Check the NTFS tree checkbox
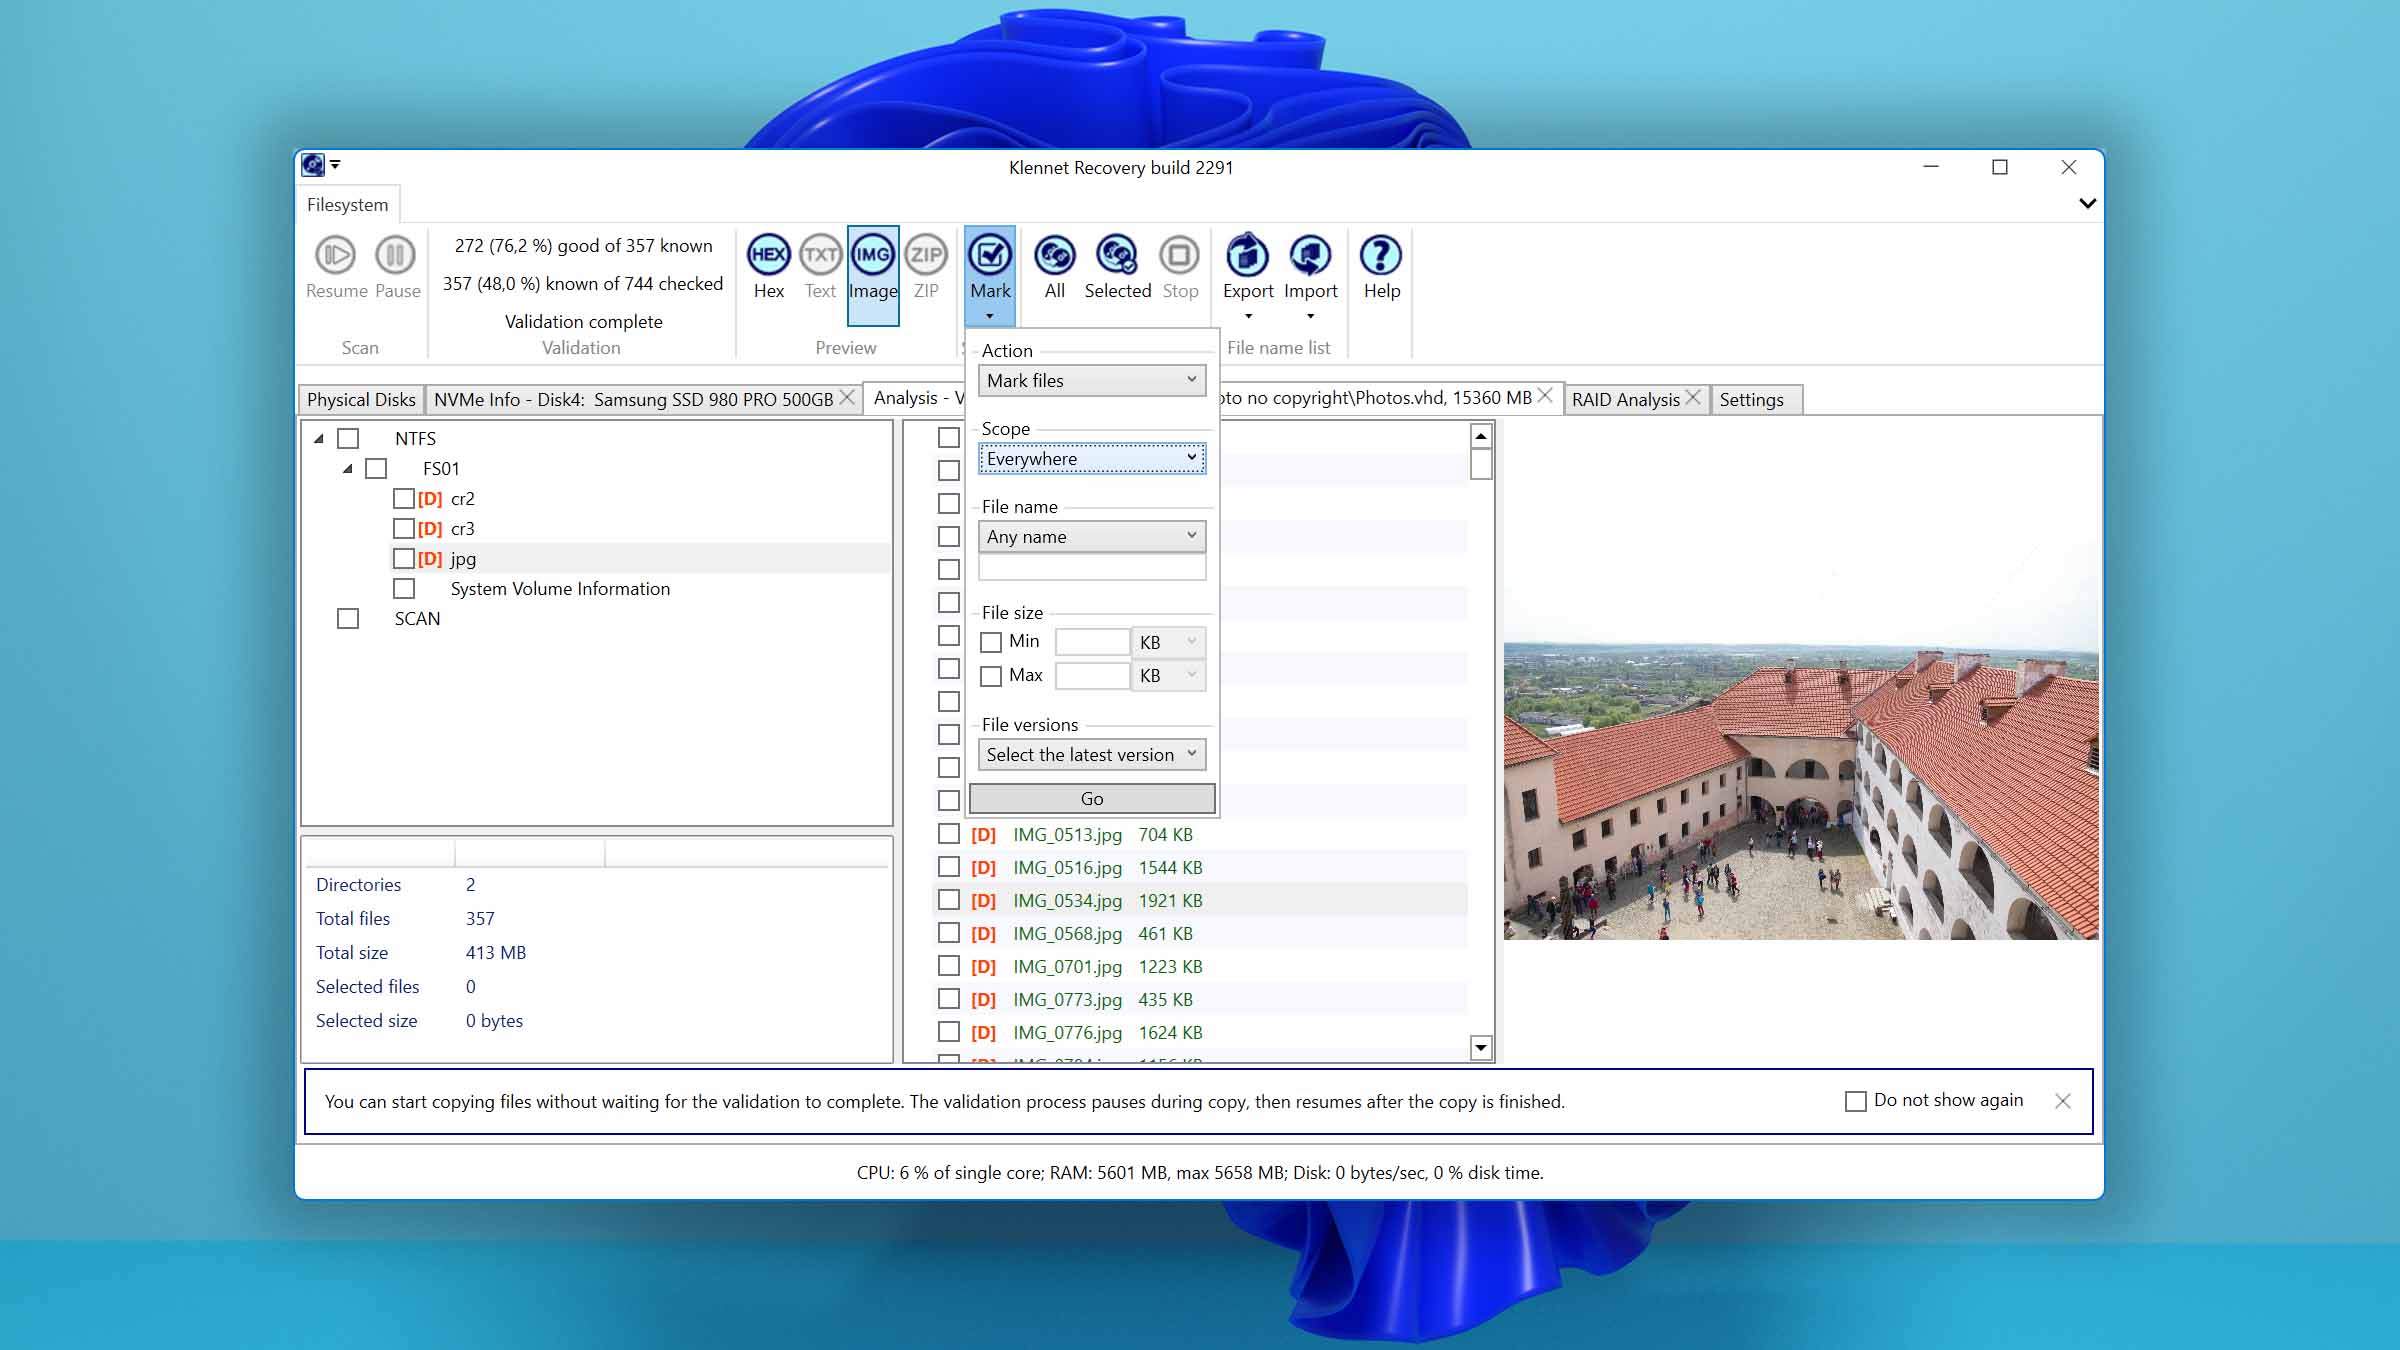The width and height of the screenshot is (2400, 1350). tap(348, 438)
